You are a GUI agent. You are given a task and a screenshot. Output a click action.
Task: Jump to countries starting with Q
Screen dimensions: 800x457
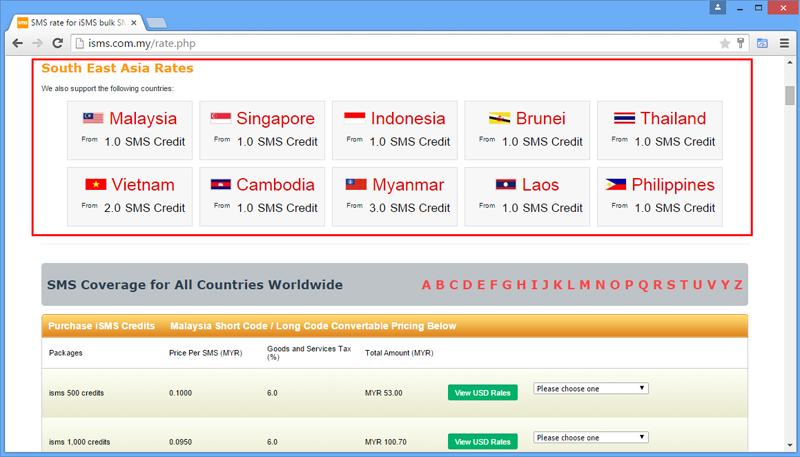[x=643, y=285]
